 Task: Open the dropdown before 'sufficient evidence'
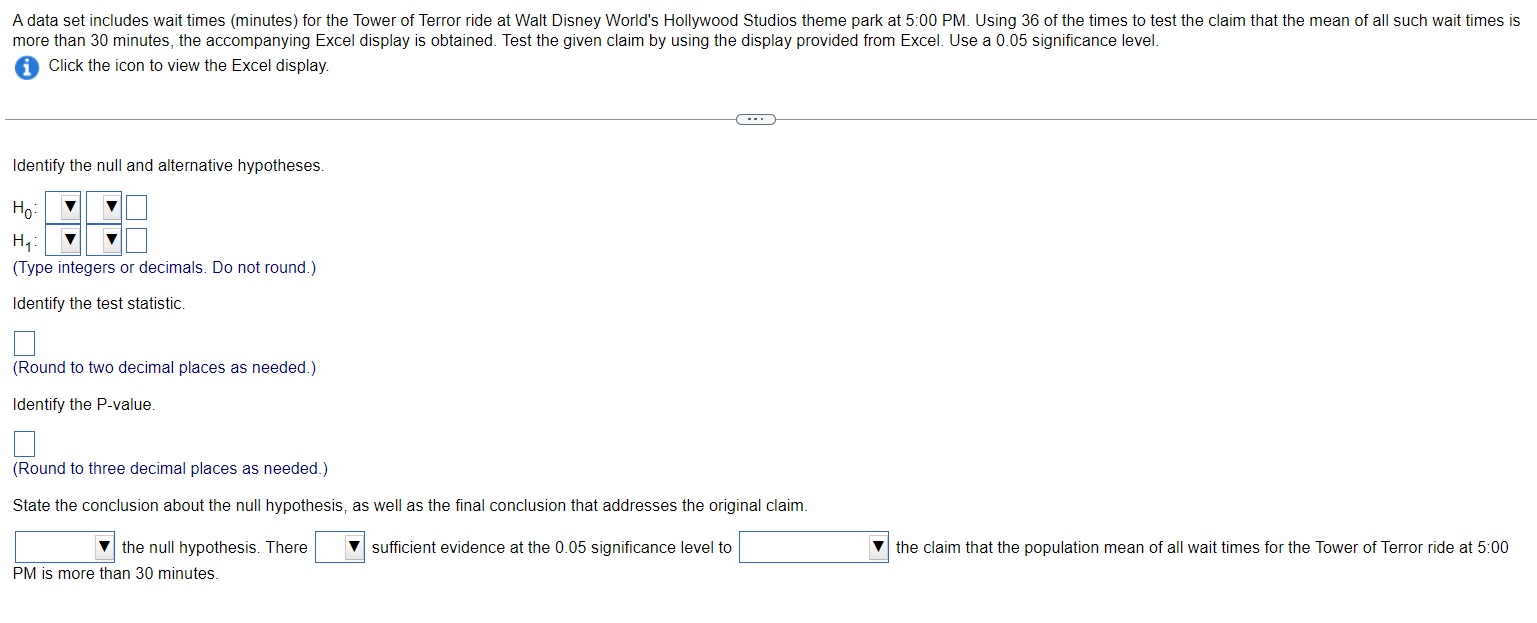coord(351,547)
